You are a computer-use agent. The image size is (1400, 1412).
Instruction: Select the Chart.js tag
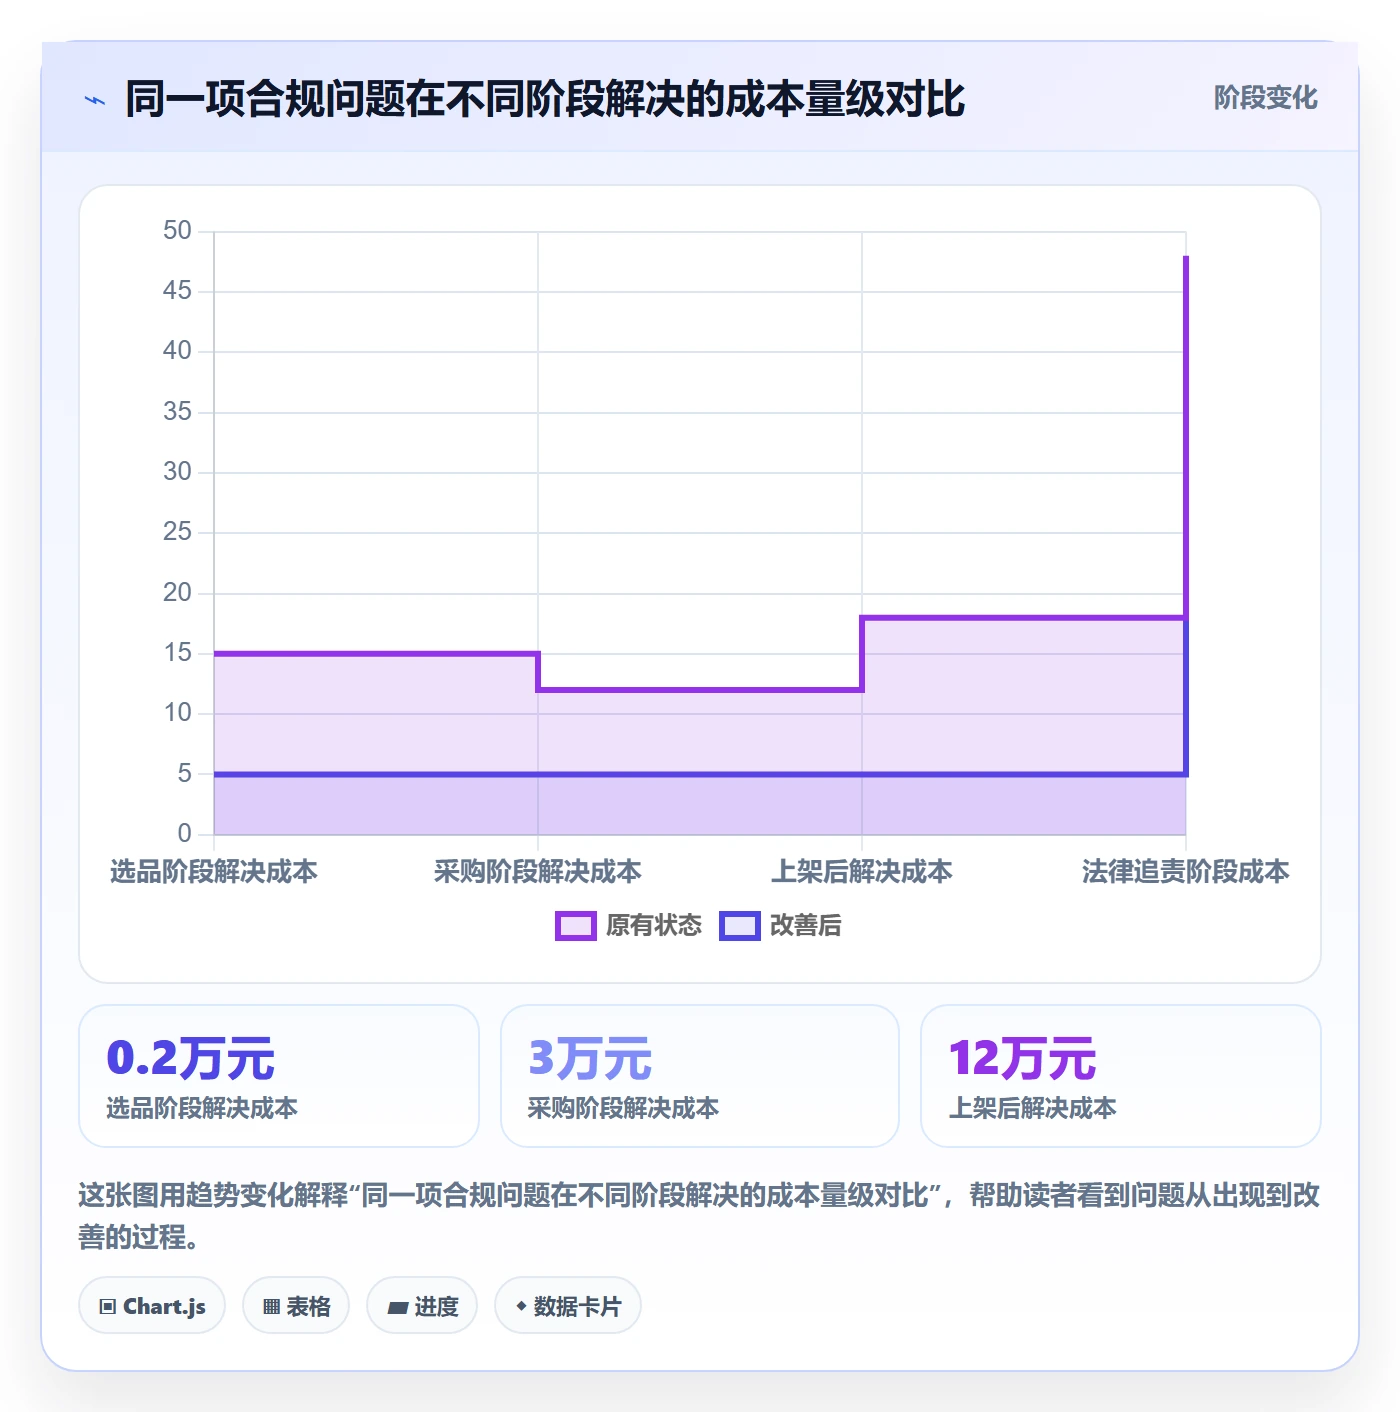pos(152,1306)
